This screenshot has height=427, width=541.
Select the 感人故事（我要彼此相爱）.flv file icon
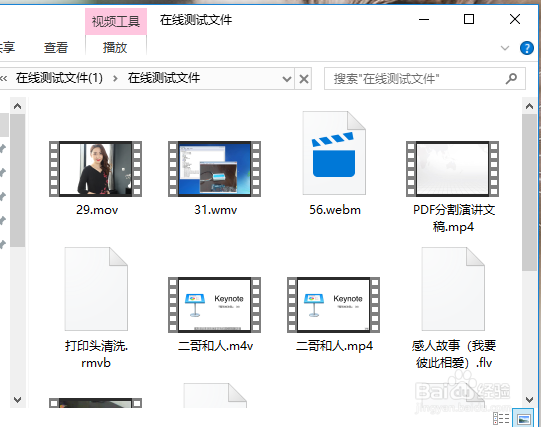(453, 289)
